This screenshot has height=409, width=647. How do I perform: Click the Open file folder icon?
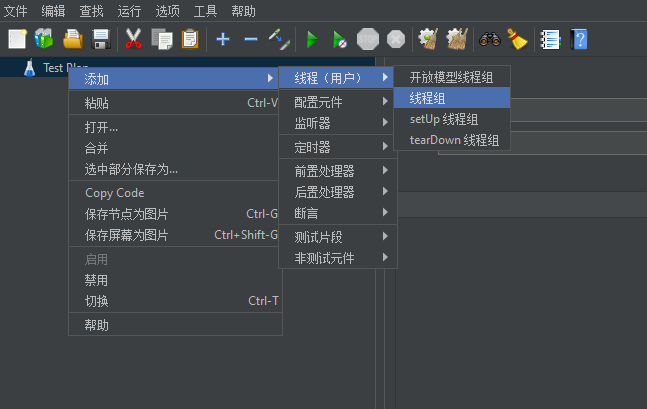73,39
